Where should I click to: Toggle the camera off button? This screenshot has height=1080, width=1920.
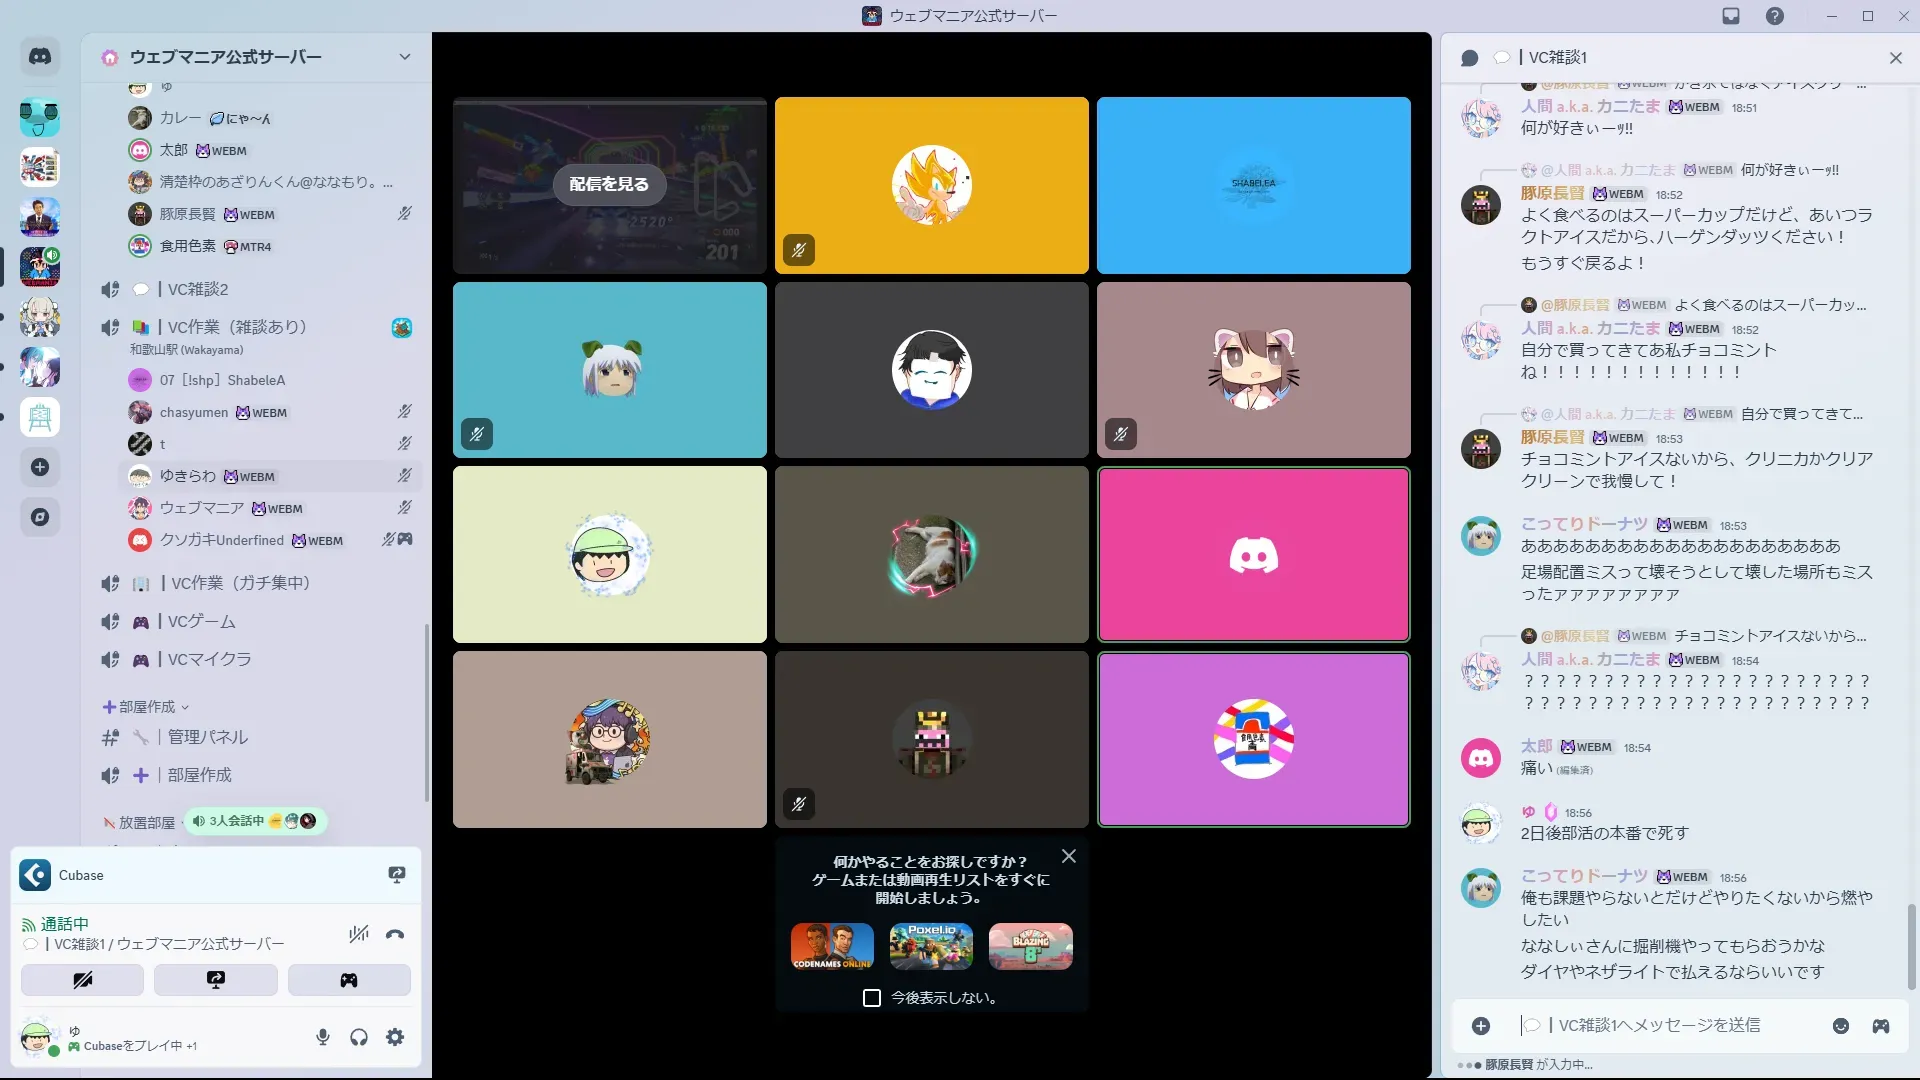pos(82,980)
